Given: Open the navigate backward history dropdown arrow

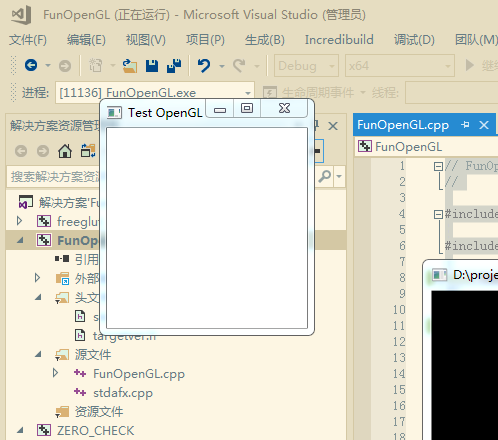Looking at the screenshot, I should coord(48,65).
